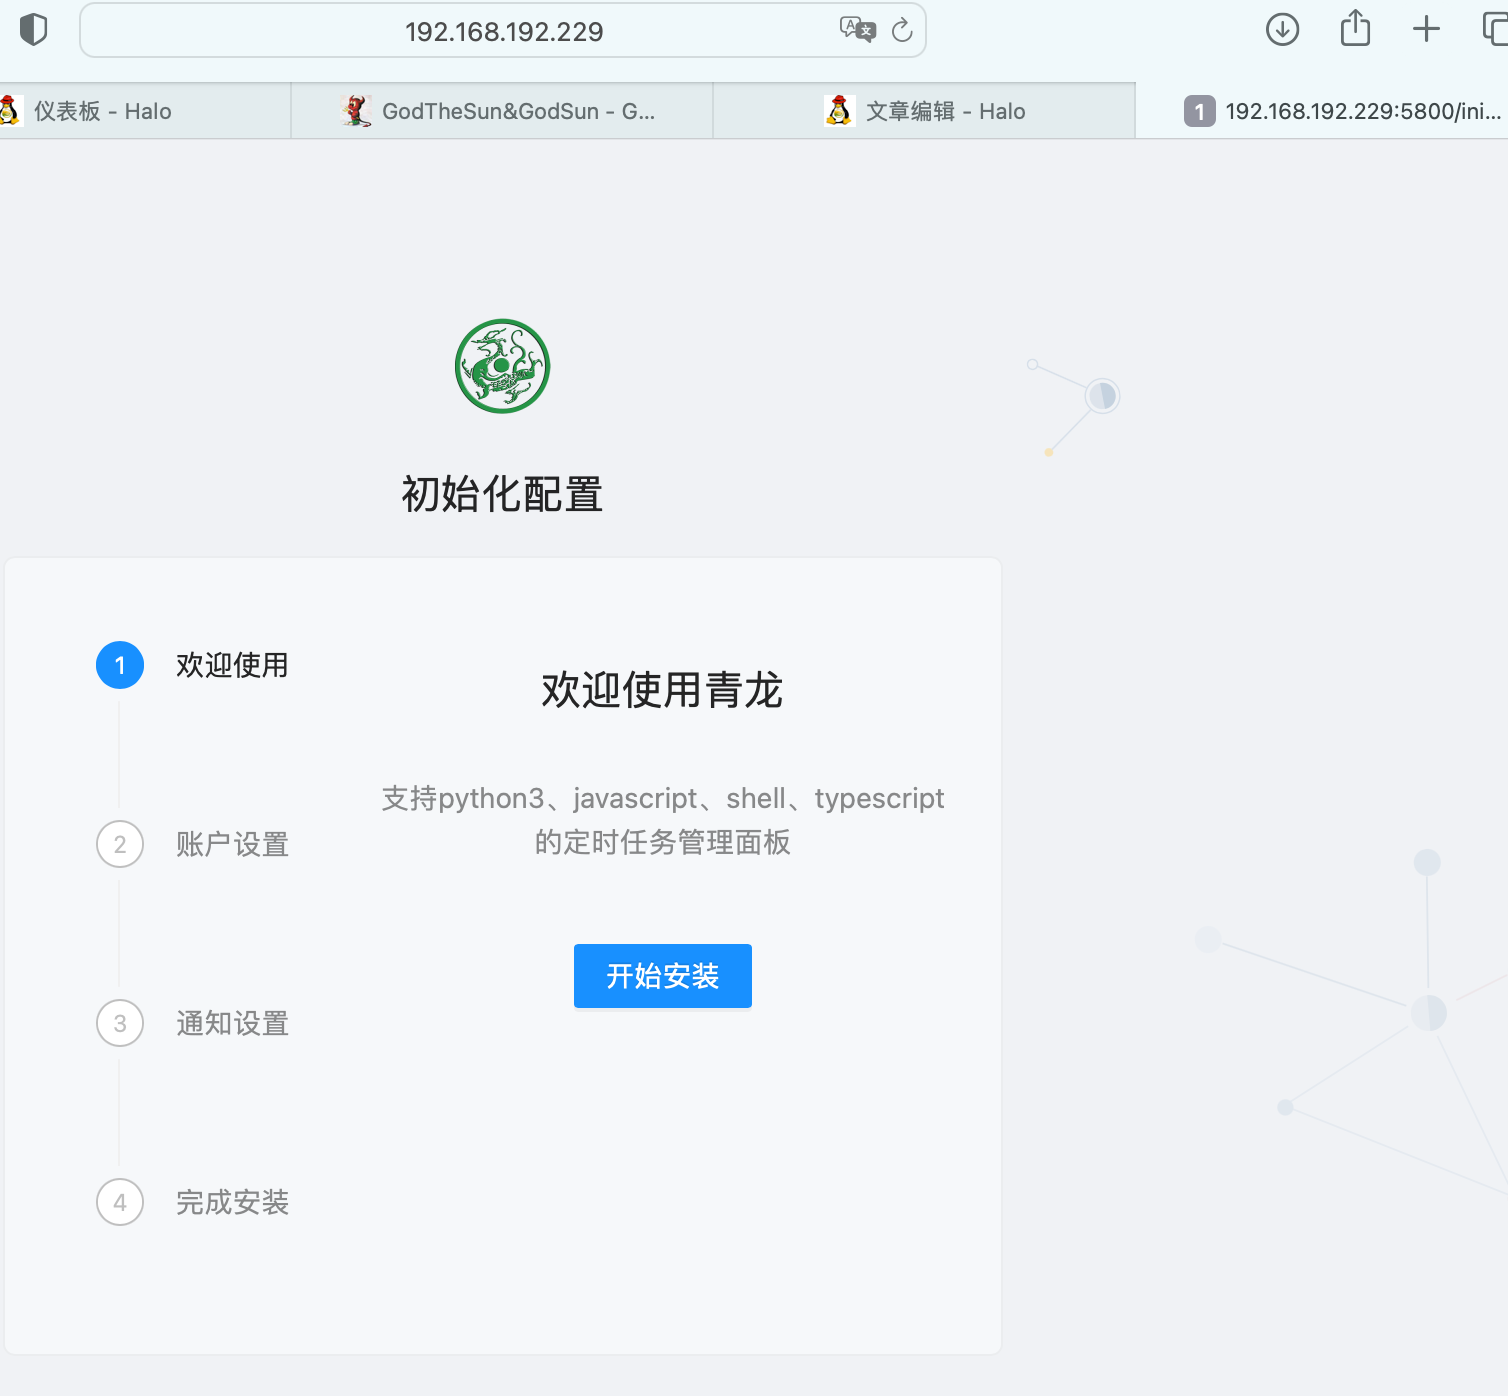Show the tab overview icon
The width and height of the screenshot is (1508, 1396).
pyautogui.click(x=1495, y=30)
